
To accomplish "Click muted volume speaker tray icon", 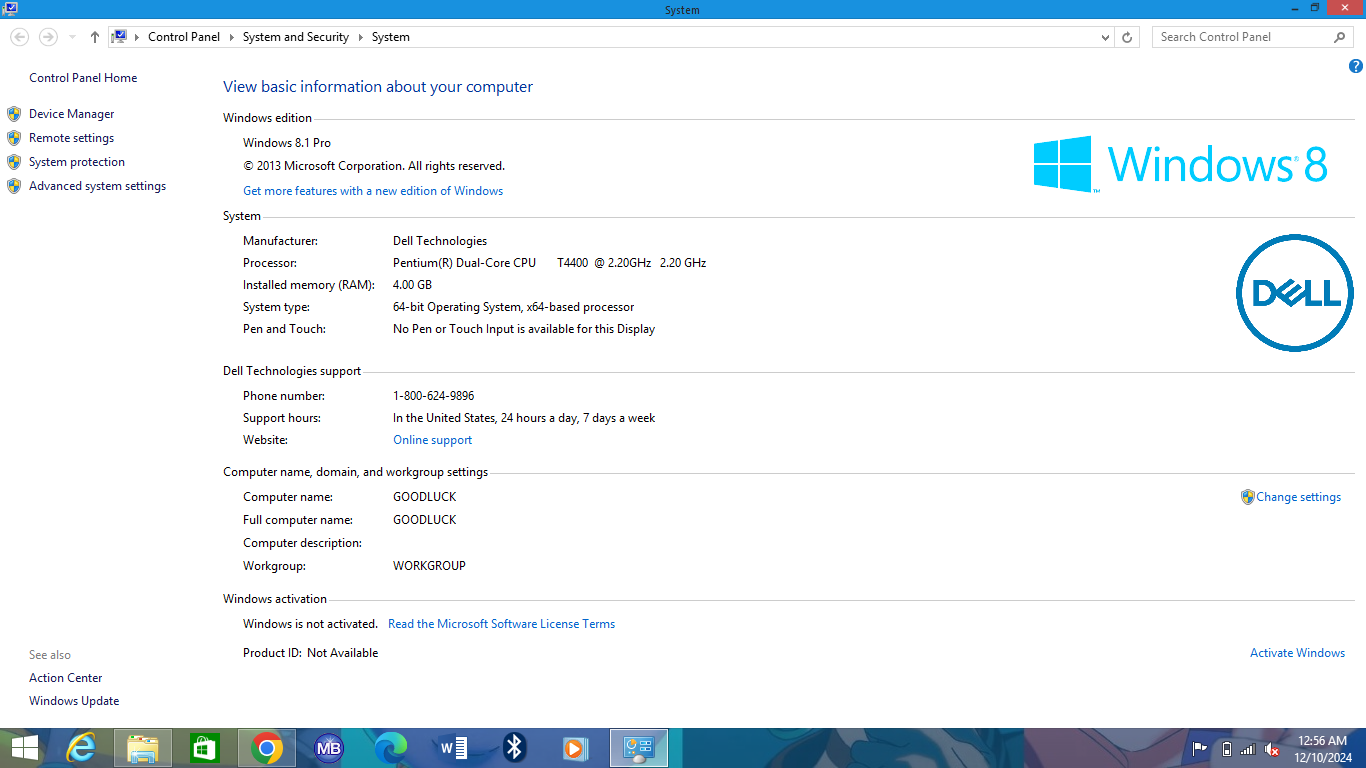I will click(x=1272, y=749).
